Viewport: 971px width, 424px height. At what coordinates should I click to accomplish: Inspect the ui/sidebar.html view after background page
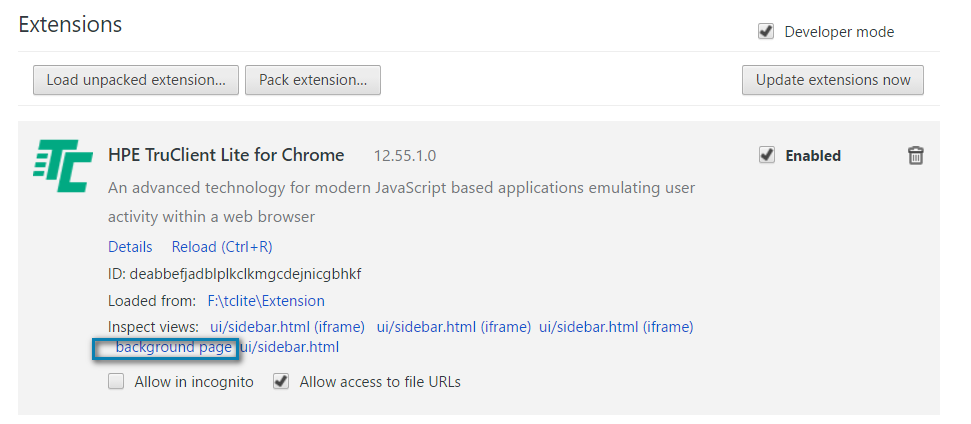(x=290, y=347)
